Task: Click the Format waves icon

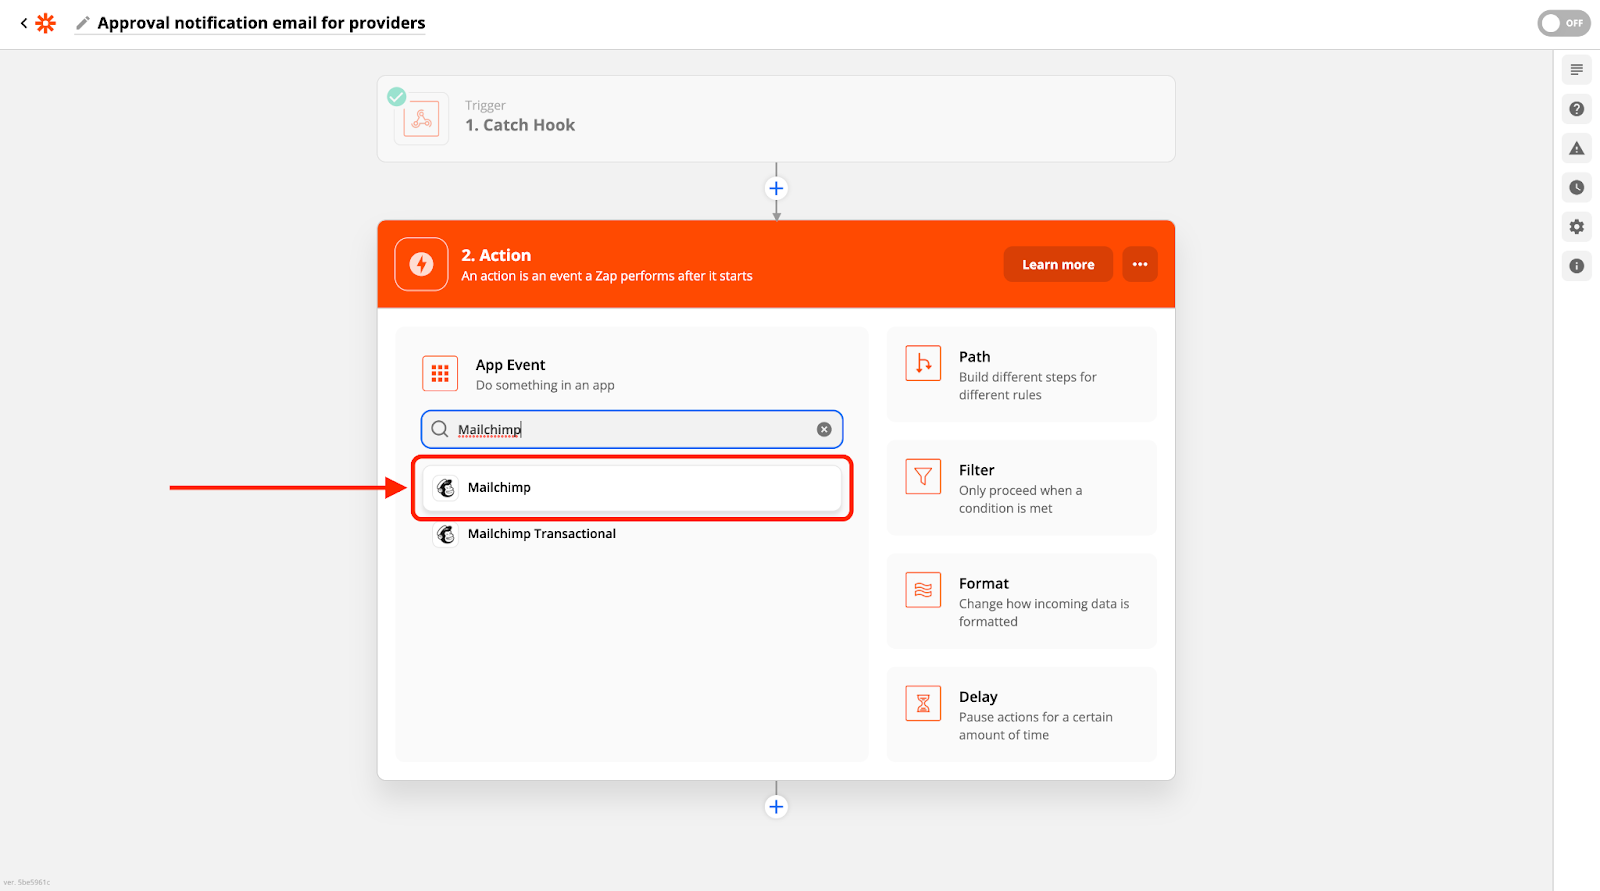Action: click(x=923, y=590)
